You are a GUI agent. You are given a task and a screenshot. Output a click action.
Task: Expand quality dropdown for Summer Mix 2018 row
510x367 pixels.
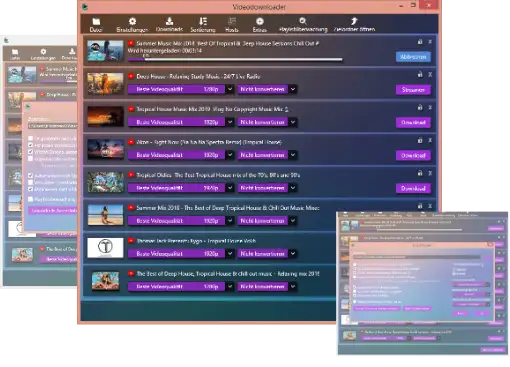[x=230, y=221]
